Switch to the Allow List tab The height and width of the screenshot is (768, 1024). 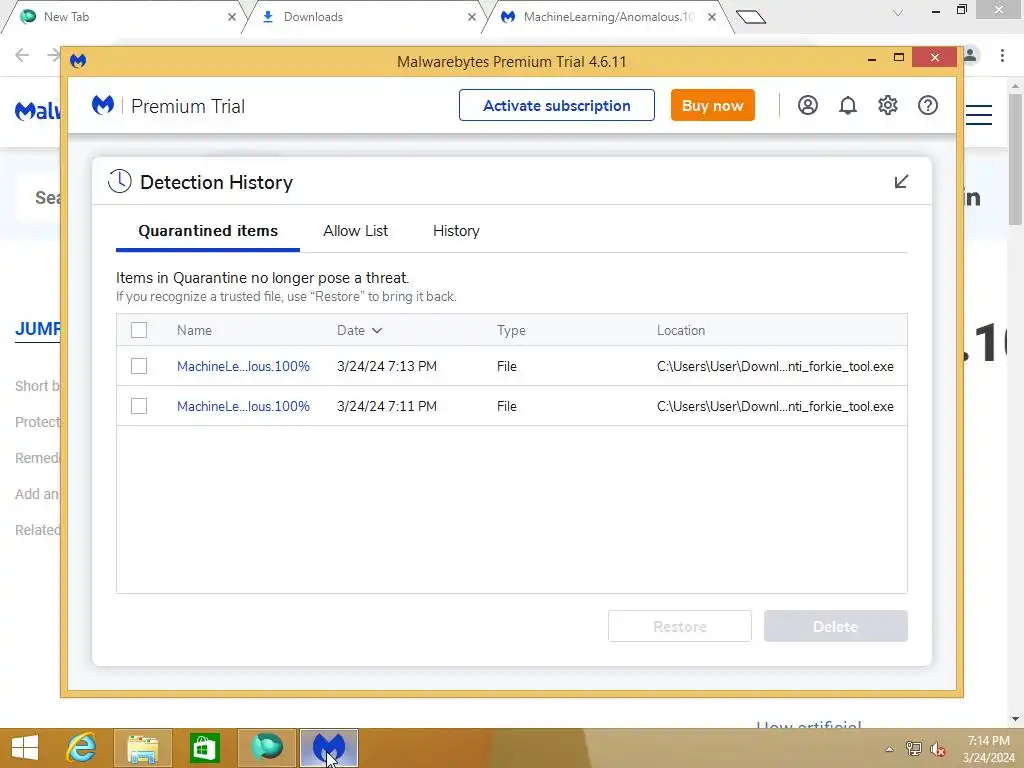(355, 231)
